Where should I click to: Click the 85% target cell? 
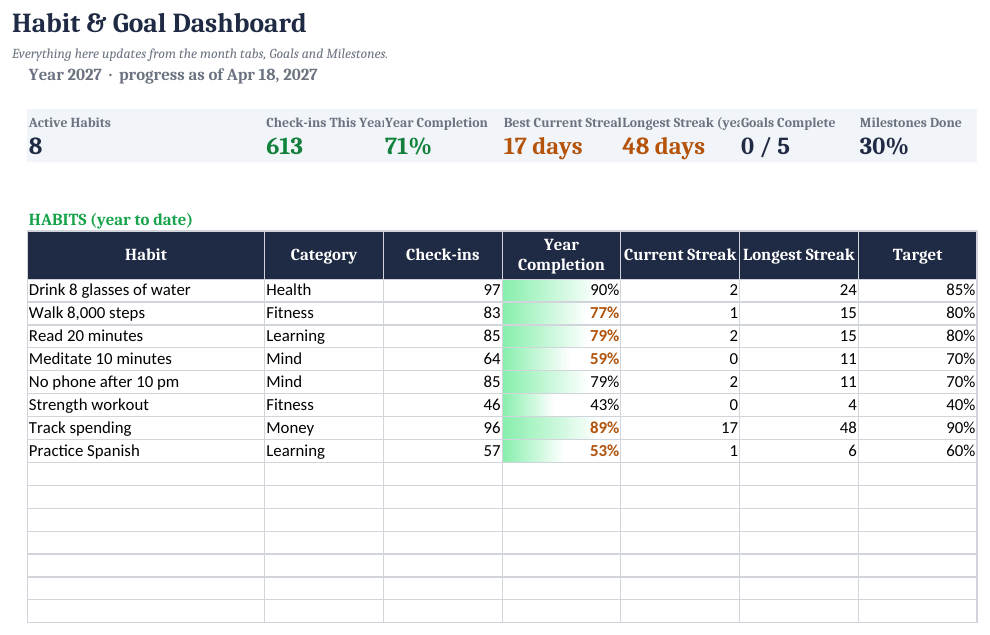pyautogui.click(x=917, y=290)
